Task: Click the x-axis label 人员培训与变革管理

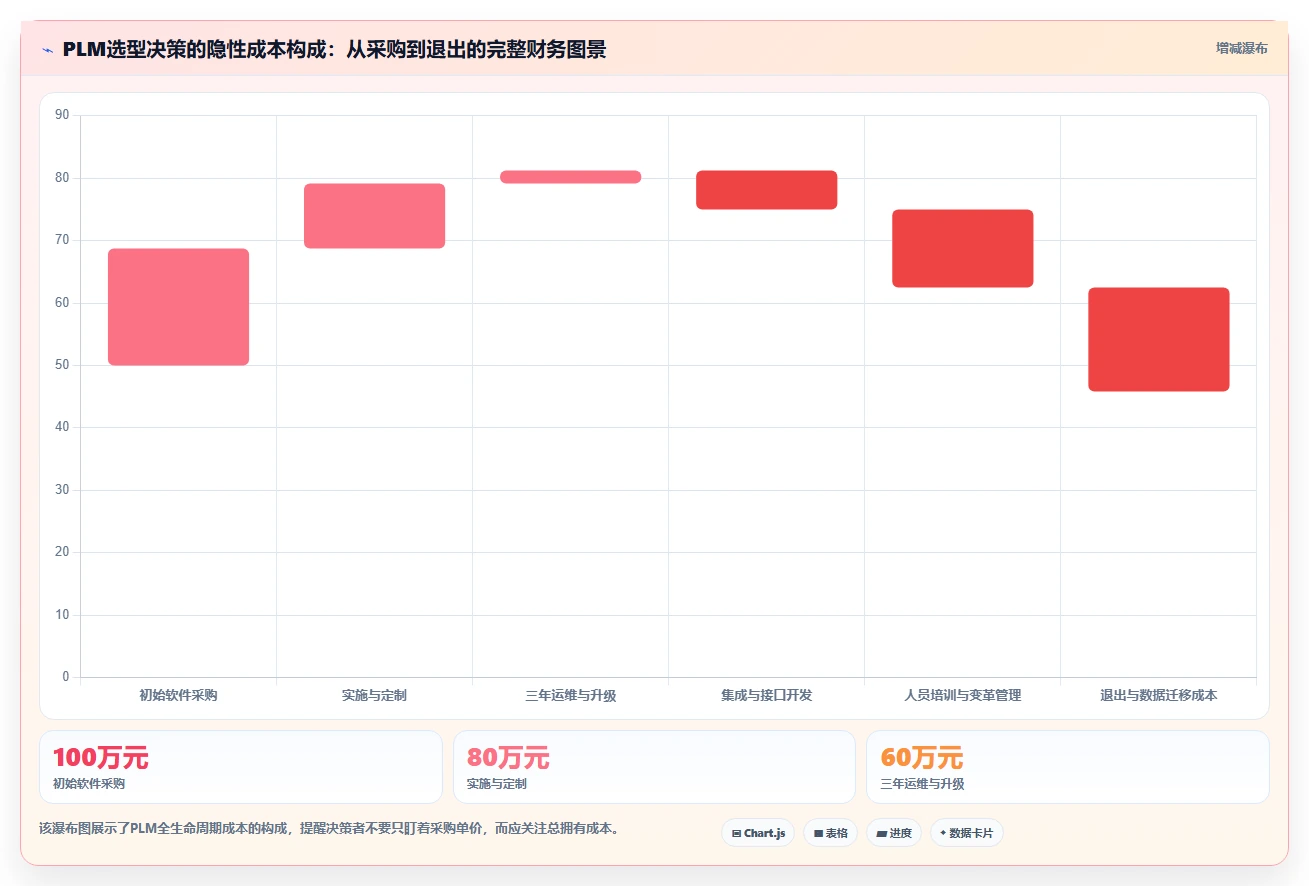Action: tap(962, 695)
